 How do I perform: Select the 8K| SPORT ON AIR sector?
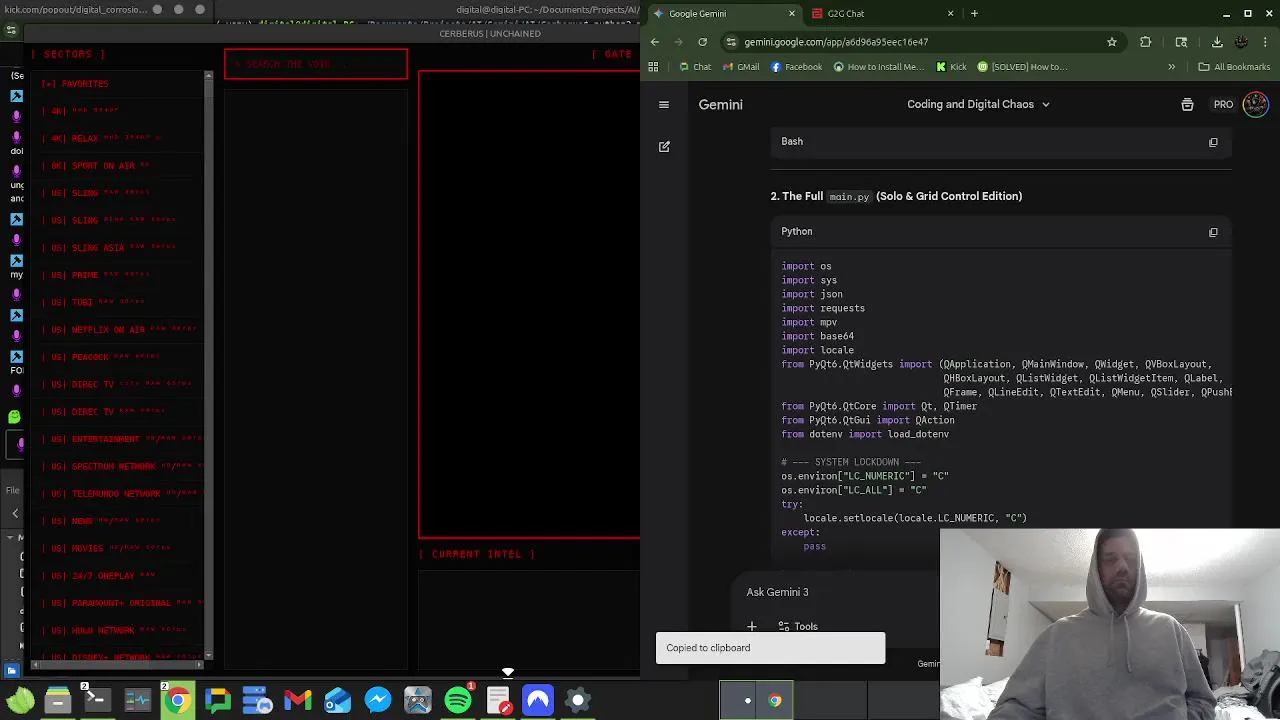coord(116,166)
